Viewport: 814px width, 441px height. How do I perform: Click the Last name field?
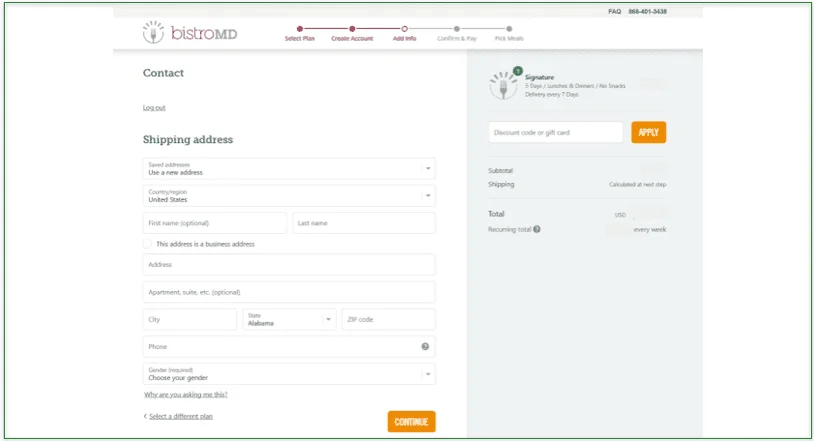pos(364,223)
